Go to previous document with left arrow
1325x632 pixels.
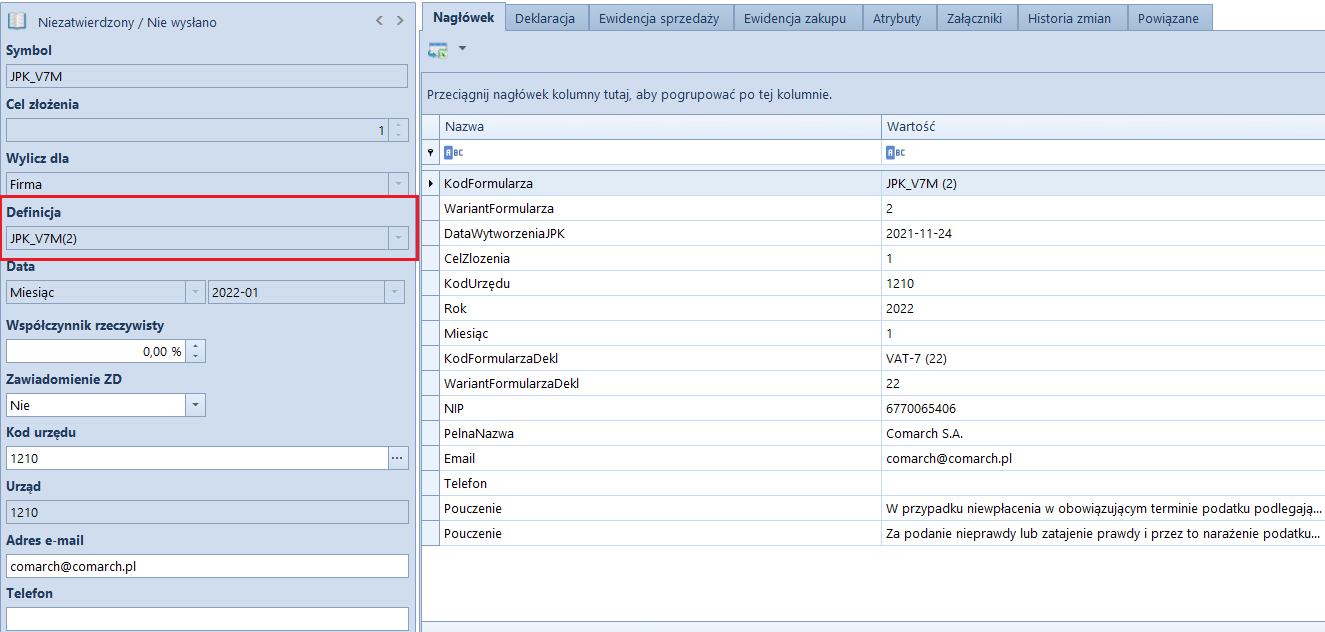click(x=379, y=21)
